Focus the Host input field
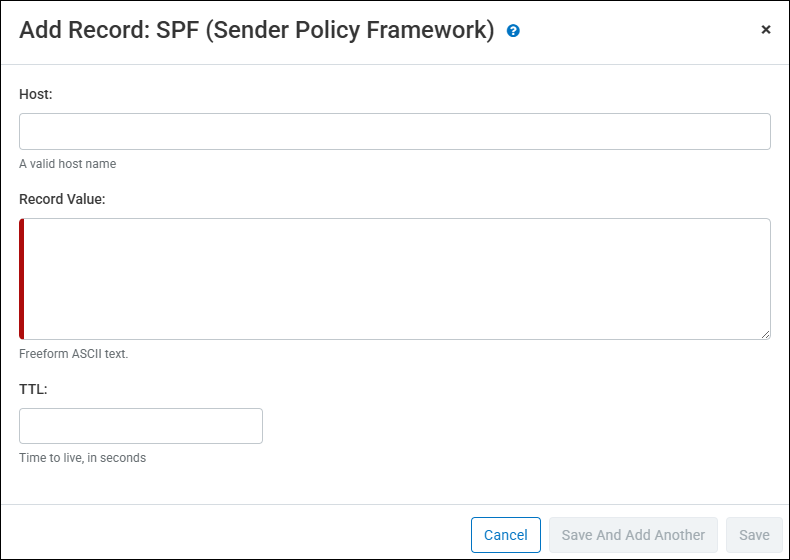Image resolution: width=790 pixels, height=560 pixels. pyautogui.click(x=394, y=131)
